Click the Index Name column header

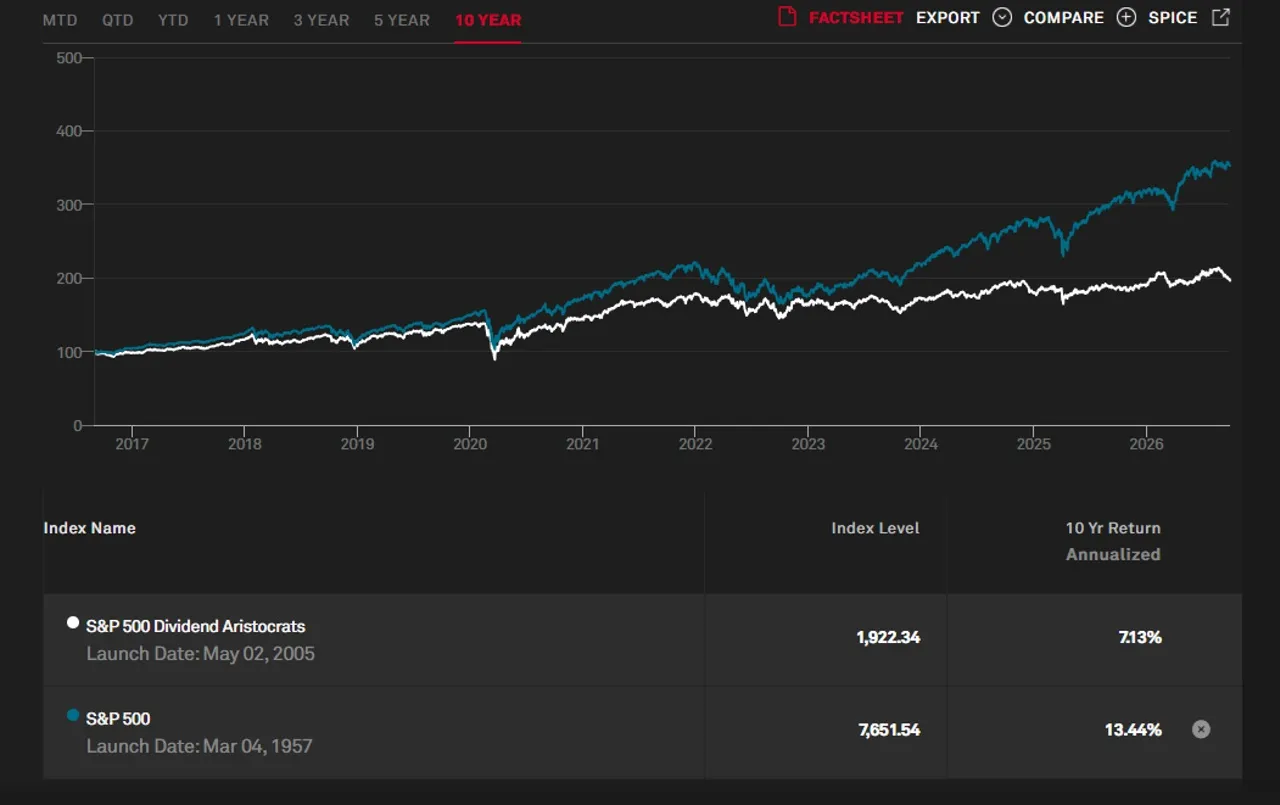pos(89,528)
